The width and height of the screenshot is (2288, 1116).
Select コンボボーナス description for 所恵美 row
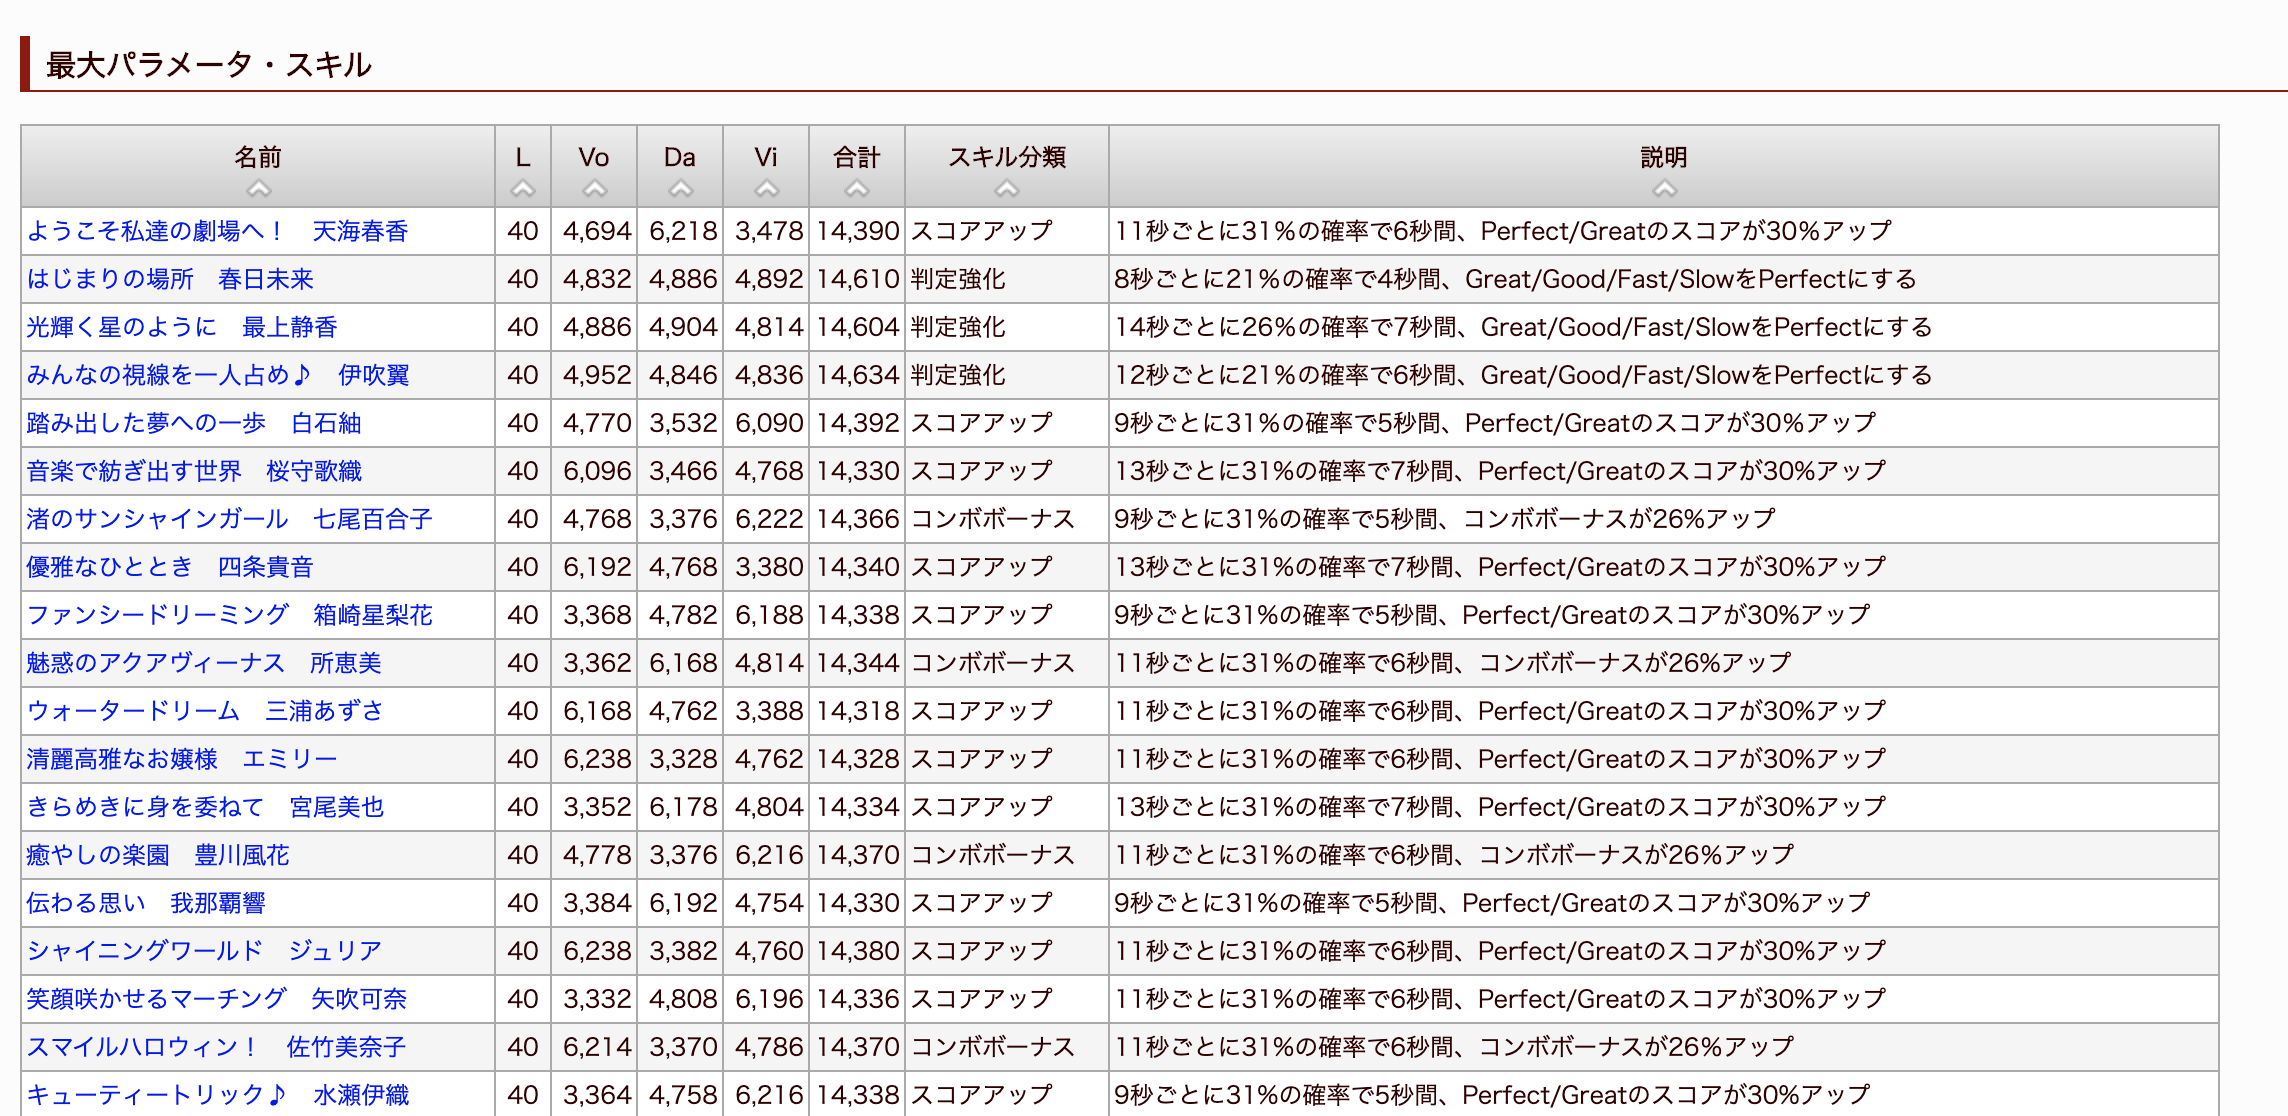[x=1453, y=663]
